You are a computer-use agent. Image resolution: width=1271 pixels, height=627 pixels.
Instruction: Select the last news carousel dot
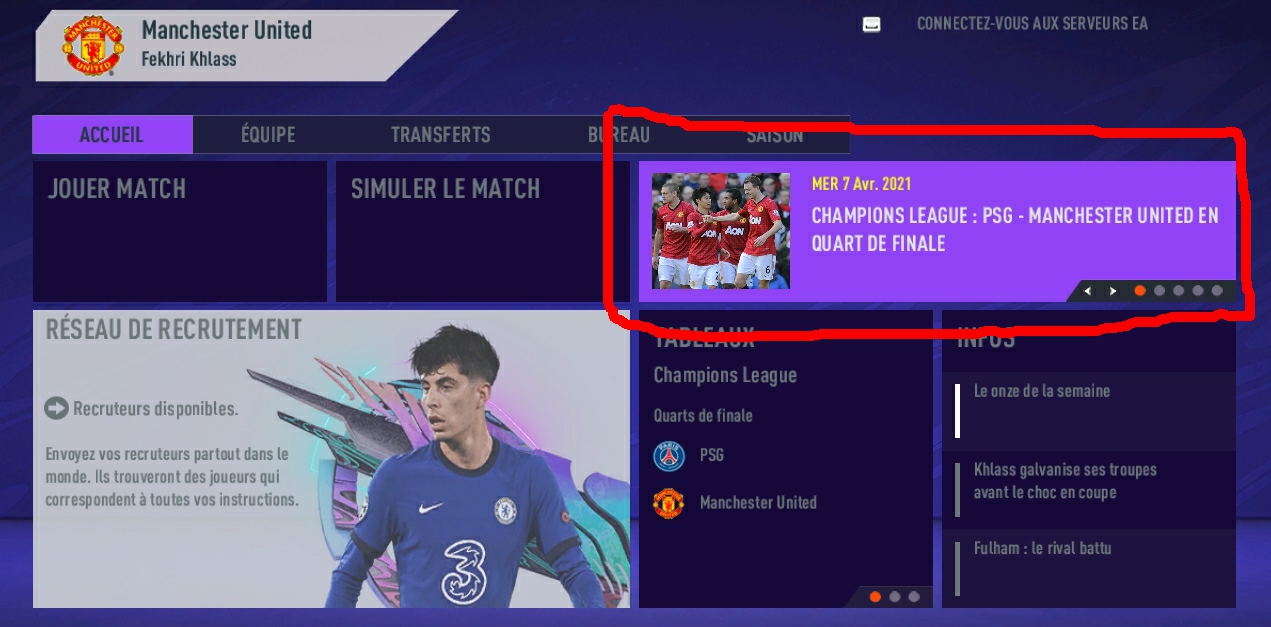click(1217, 291)
